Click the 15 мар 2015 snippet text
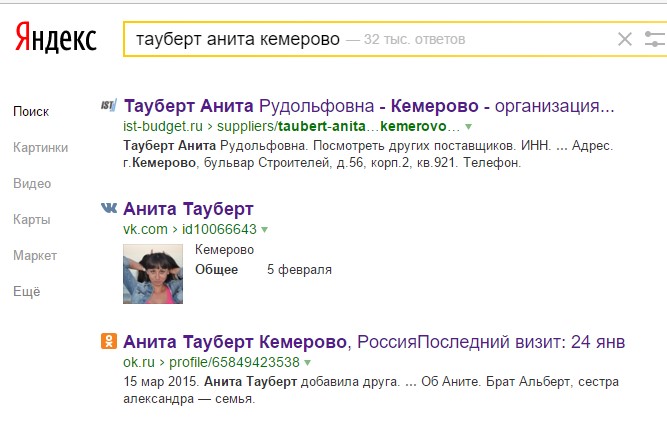The width and height of the screenshot is (667, 421). [x=160, y=381]
